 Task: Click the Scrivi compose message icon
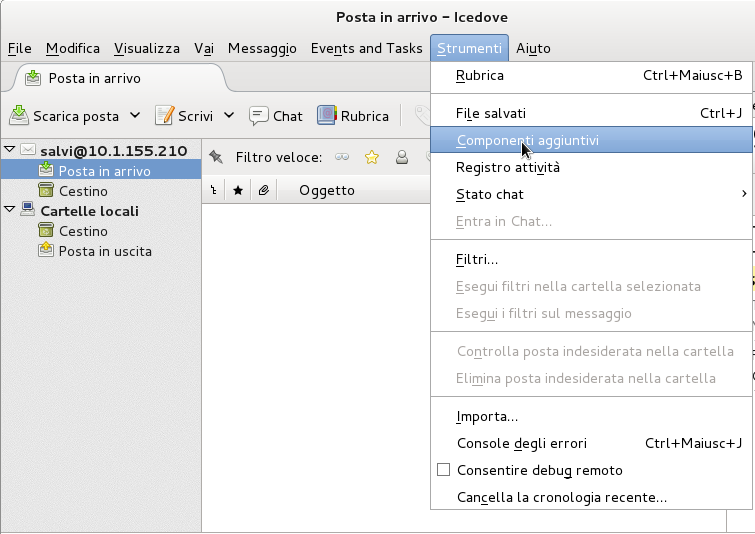[x=164, y=116]
